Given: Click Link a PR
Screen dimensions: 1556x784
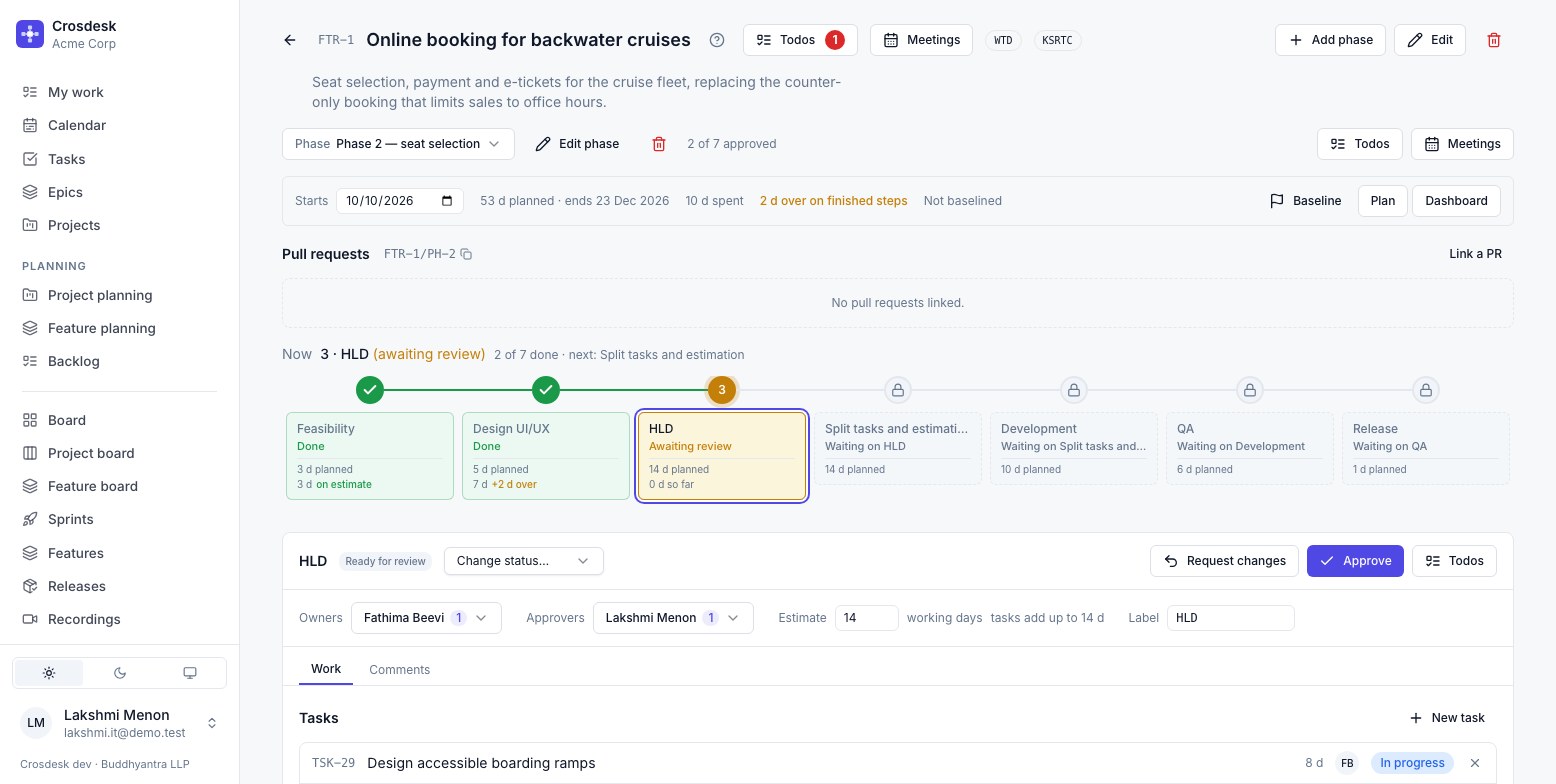Looking at the screenshot, I should tap(1475, 254).
